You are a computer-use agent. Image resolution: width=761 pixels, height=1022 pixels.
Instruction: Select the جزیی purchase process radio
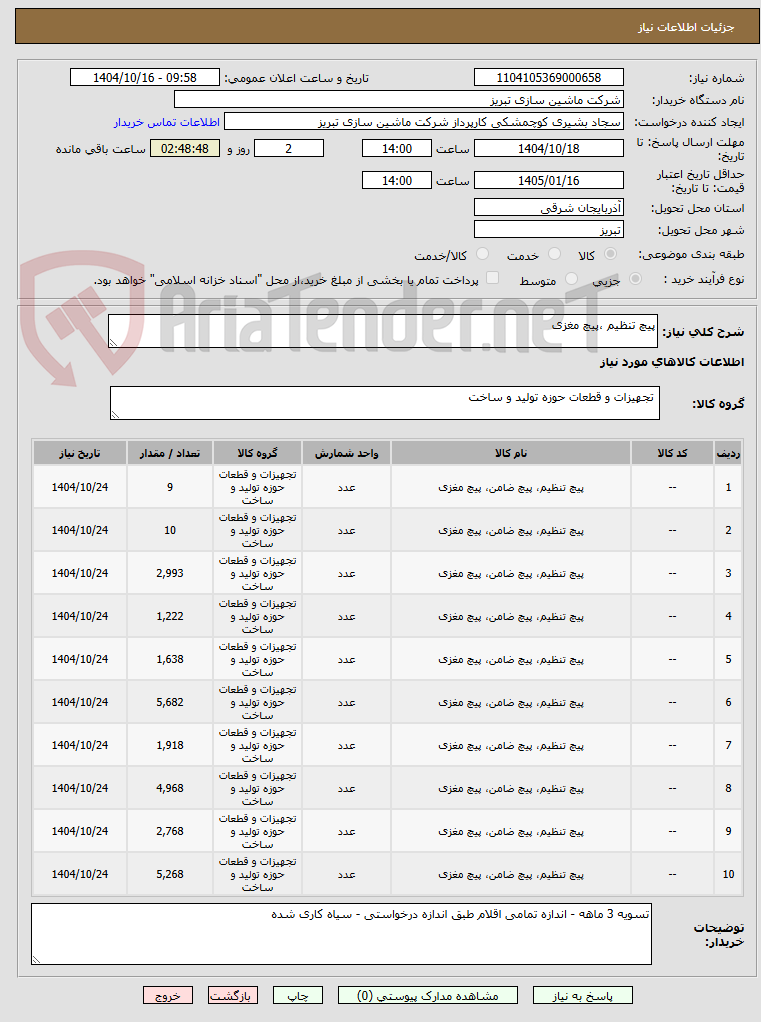636,279
